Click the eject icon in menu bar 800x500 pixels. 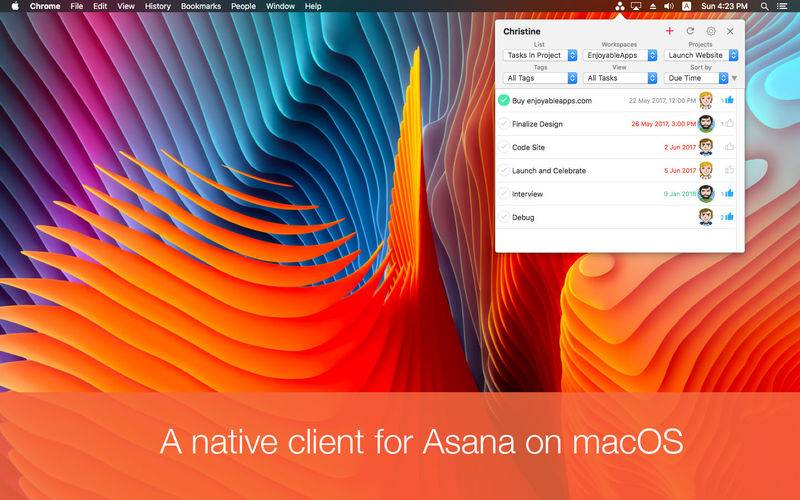(653, 6)
